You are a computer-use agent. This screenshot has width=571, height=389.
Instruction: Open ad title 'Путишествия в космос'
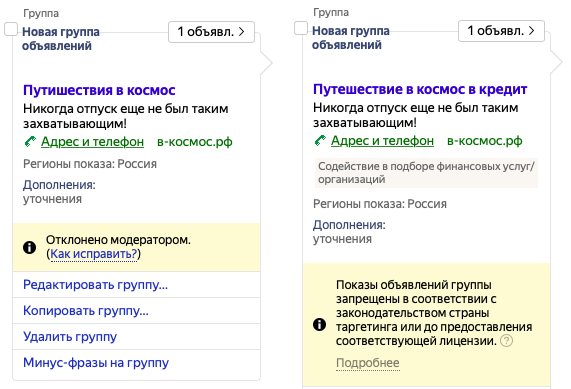99,90
